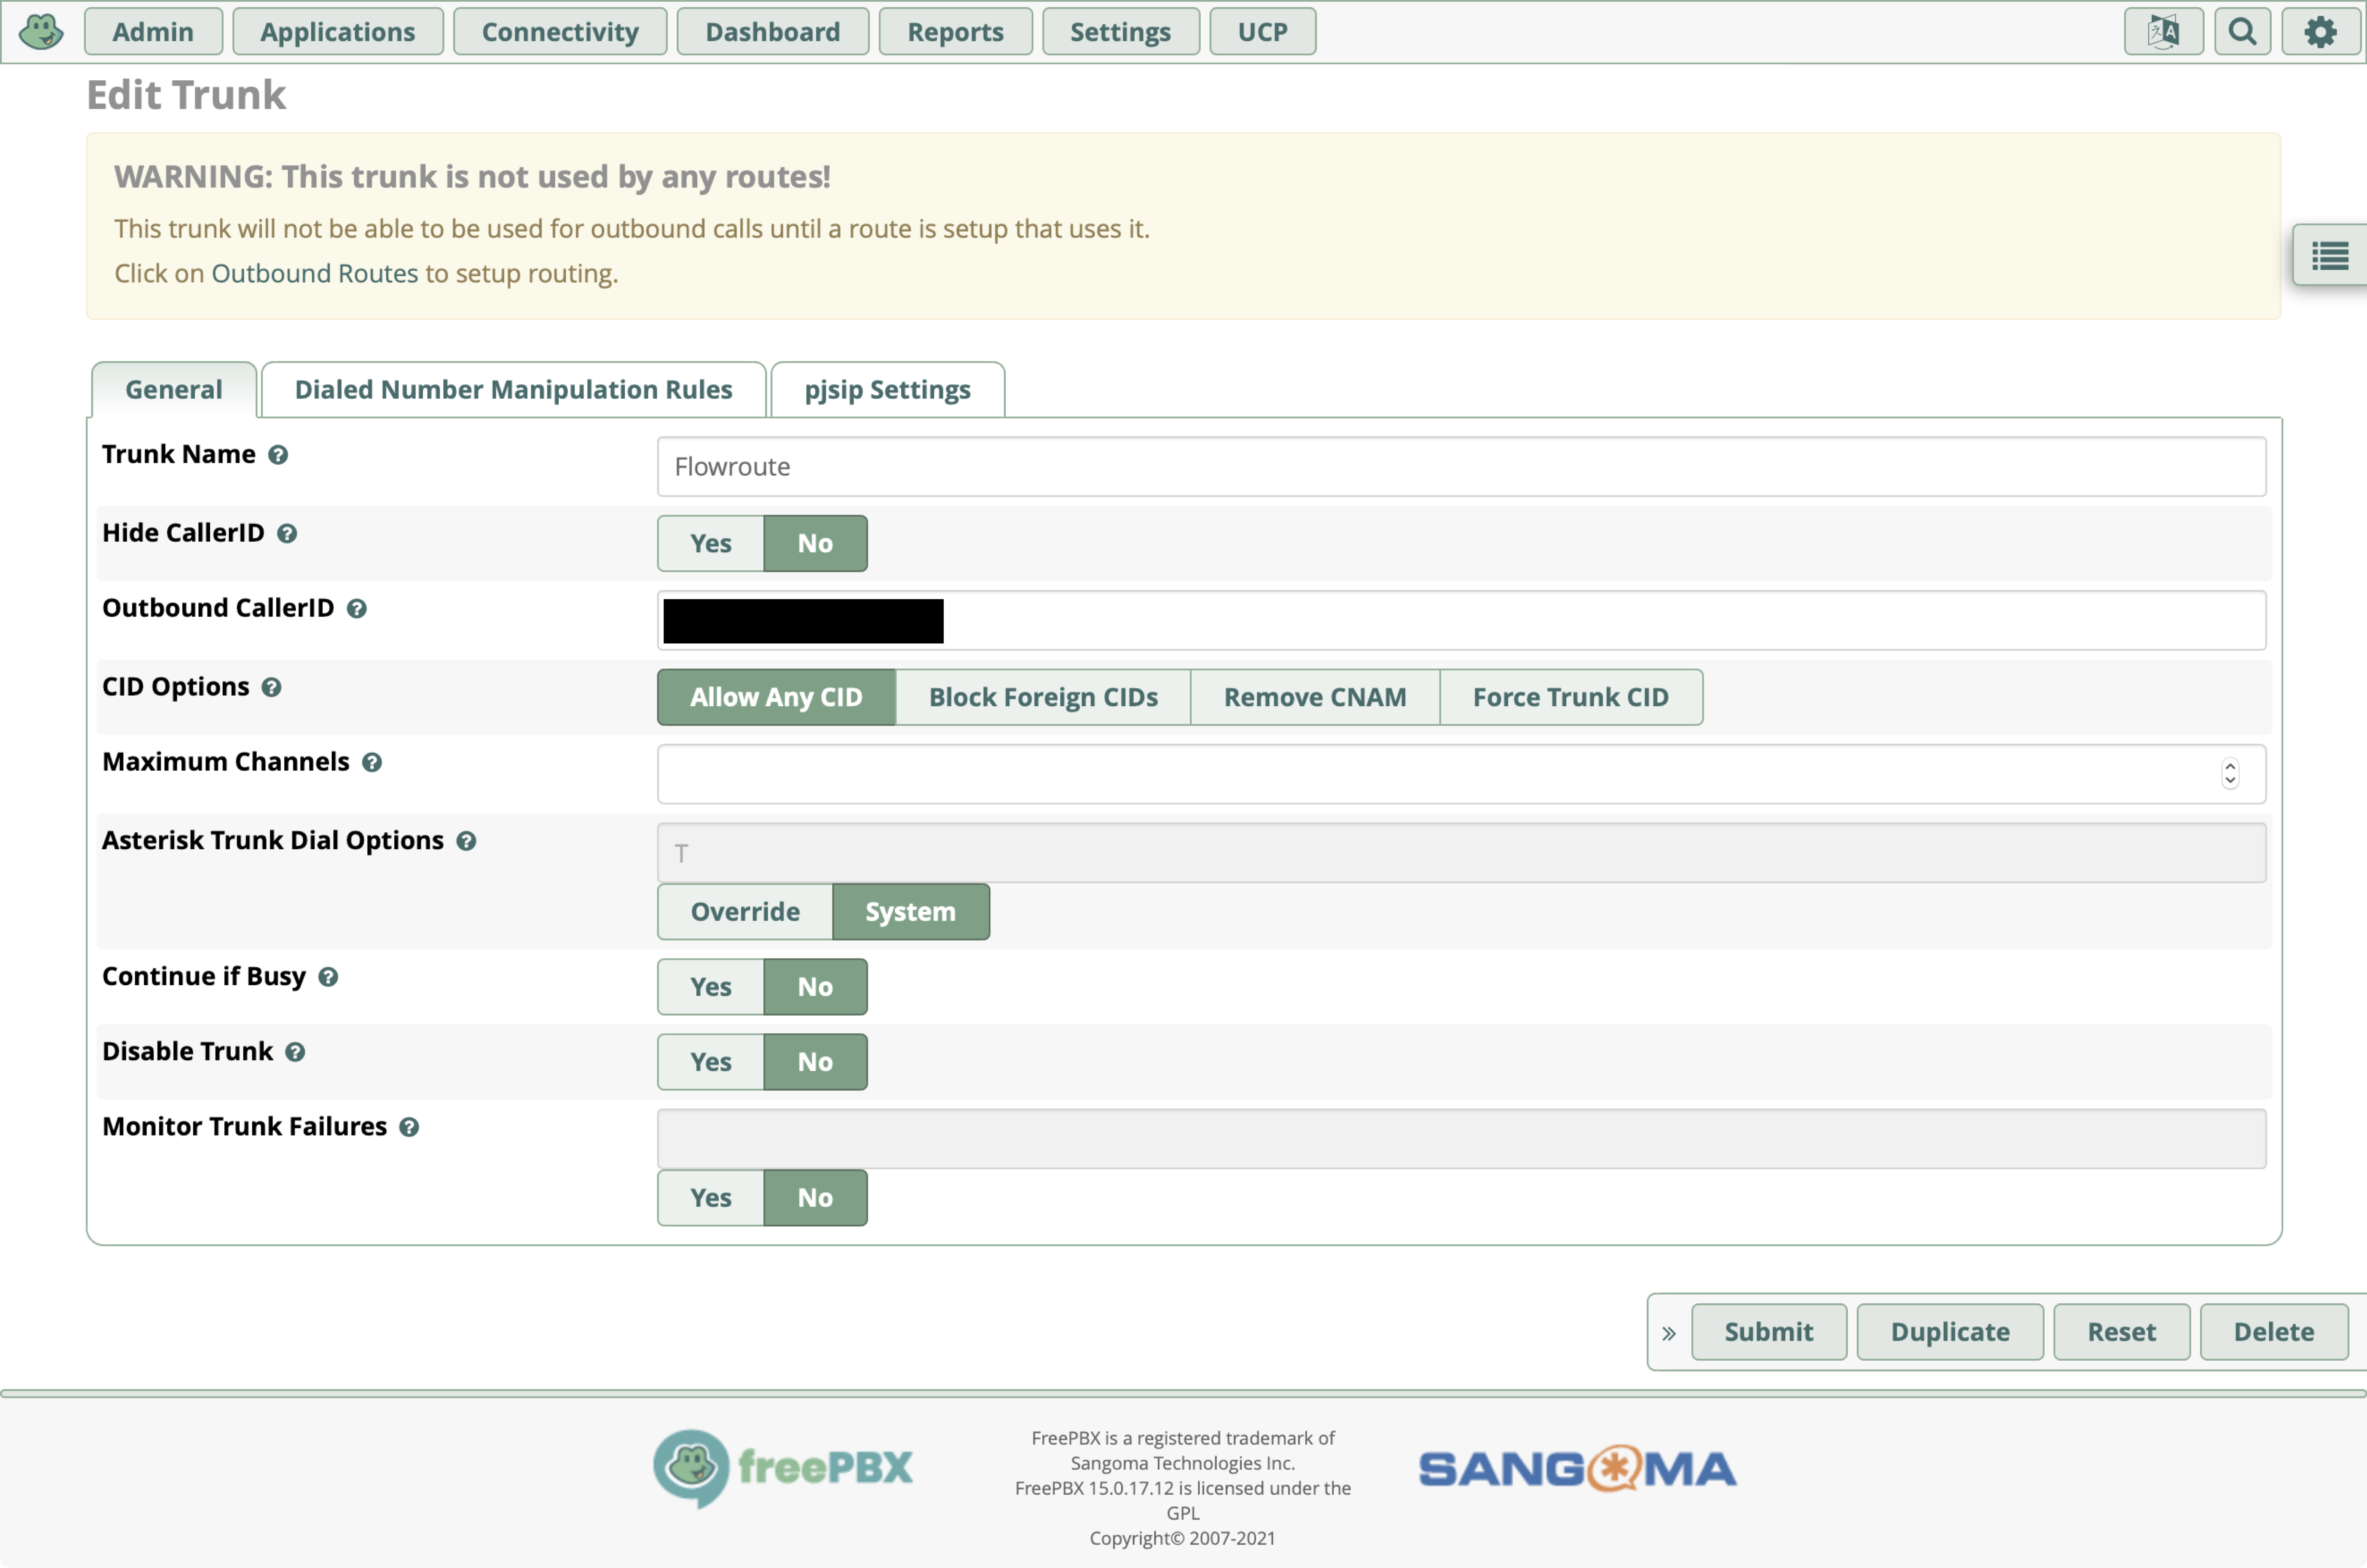Image resolution: width=2367 pixels, height=1568 pixels.
Task: Click the freePBX footer logo
Action: pos(783,1468)
